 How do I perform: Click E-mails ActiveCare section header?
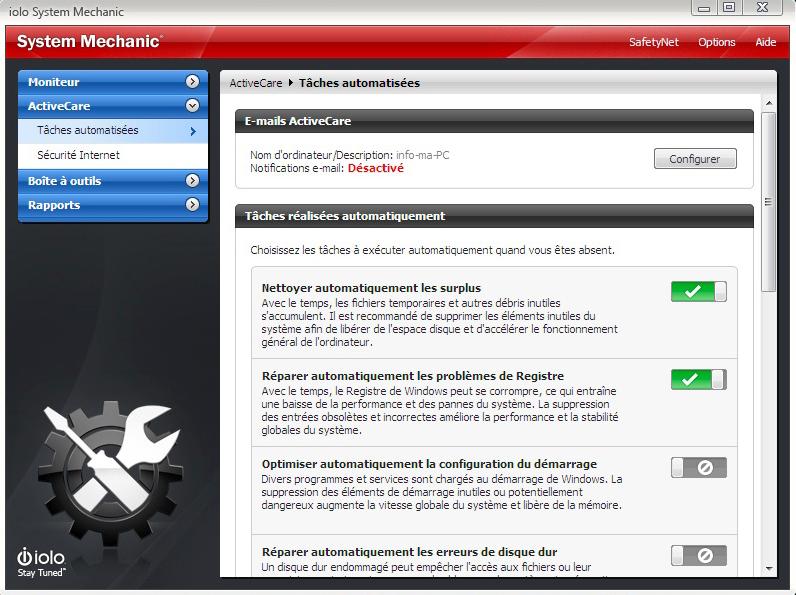(494, 121)
